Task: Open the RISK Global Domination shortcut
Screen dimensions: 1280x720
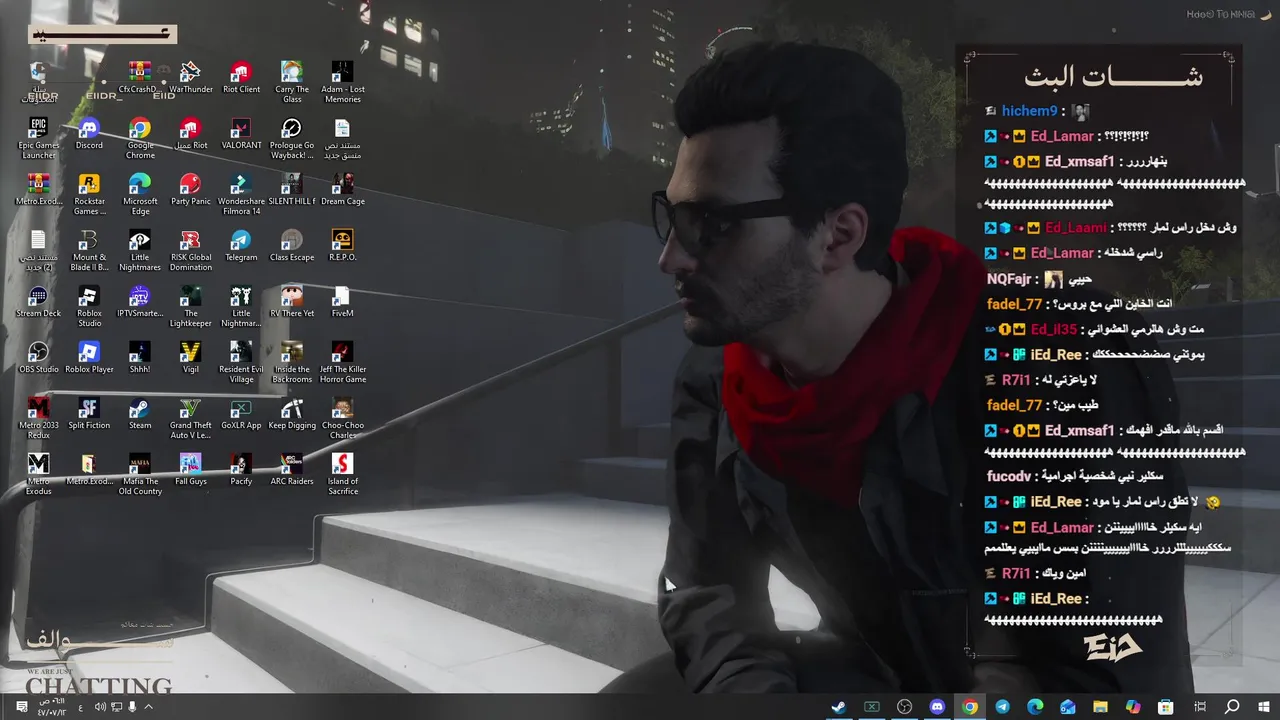Action: click(190, 250)
